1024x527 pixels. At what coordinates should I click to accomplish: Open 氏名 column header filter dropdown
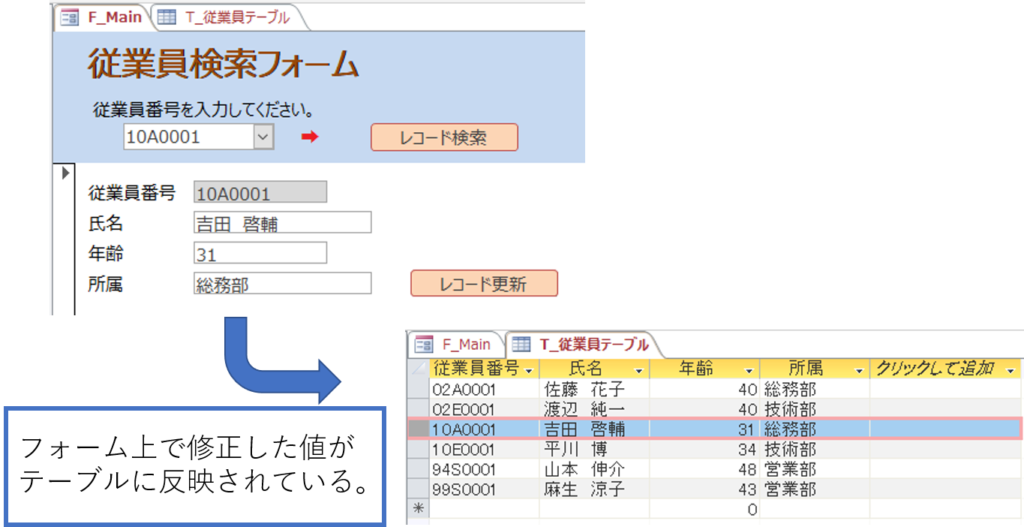639,370
